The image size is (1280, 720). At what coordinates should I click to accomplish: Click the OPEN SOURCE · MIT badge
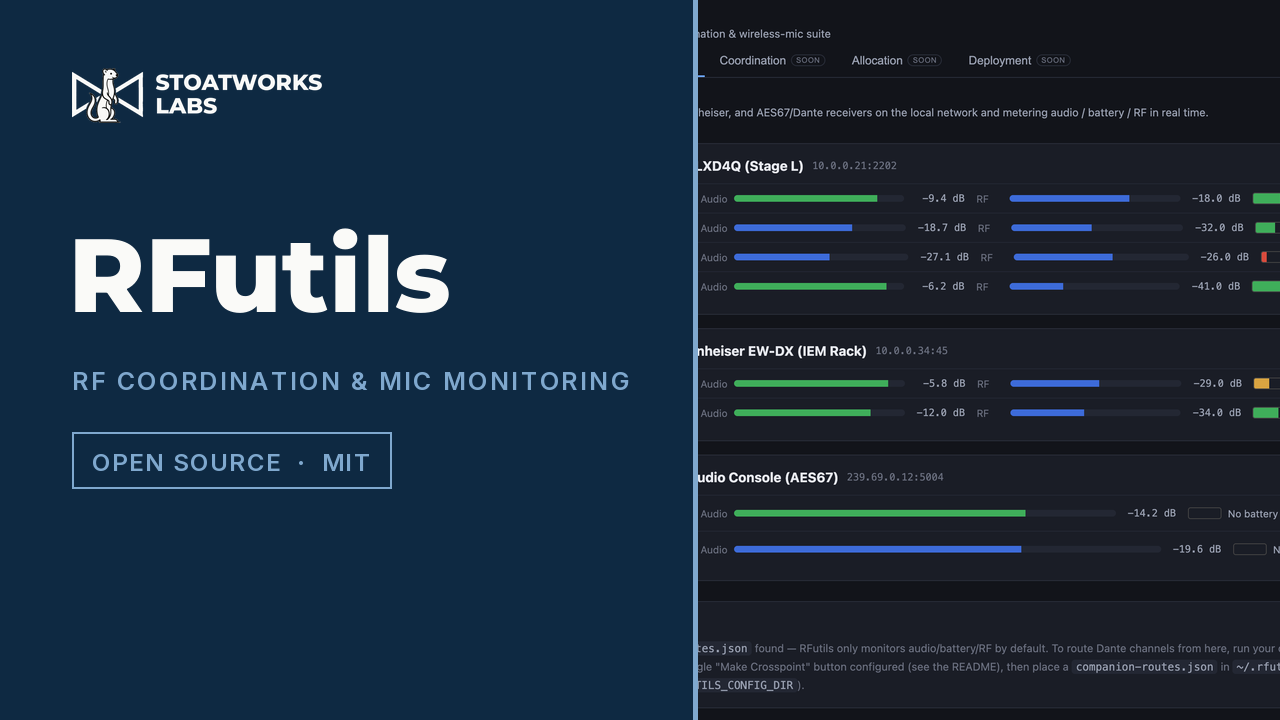(x=232, y=461)
